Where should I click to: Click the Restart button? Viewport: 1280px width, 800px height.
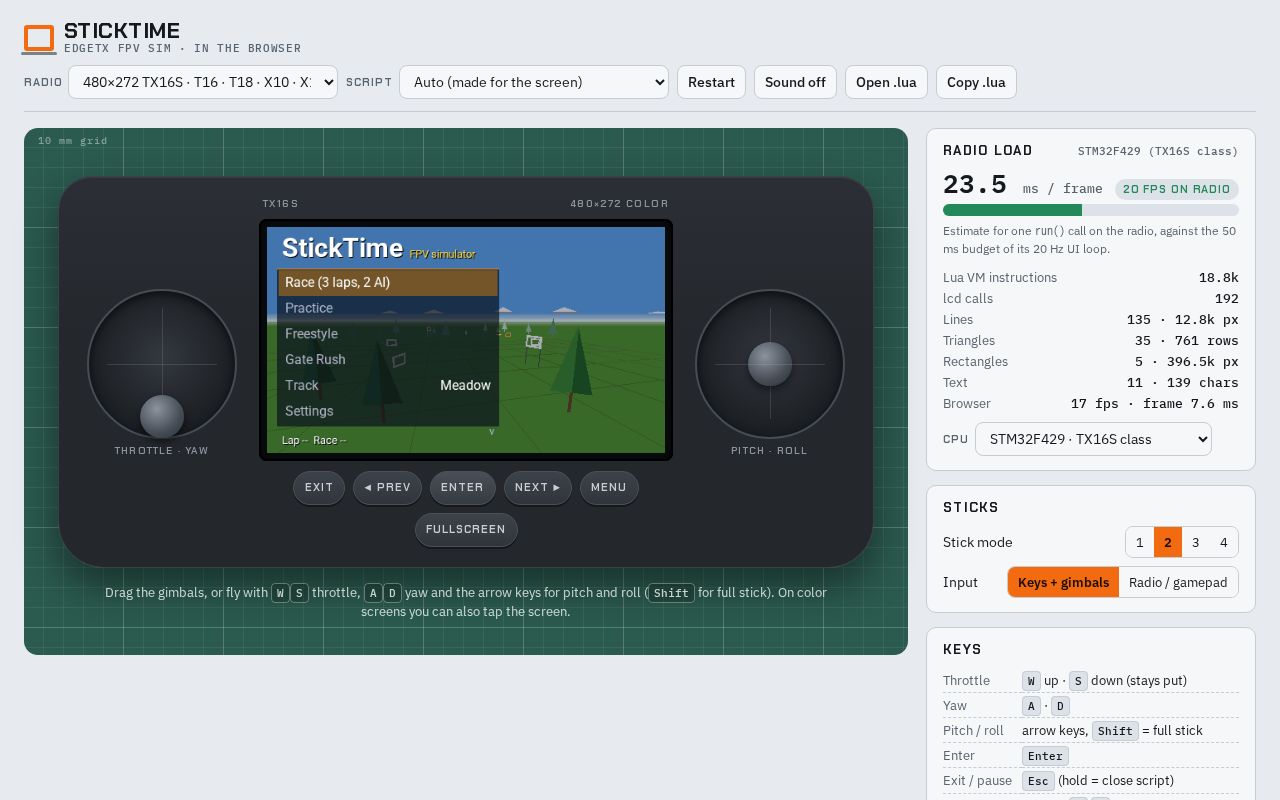pos(712,82)
